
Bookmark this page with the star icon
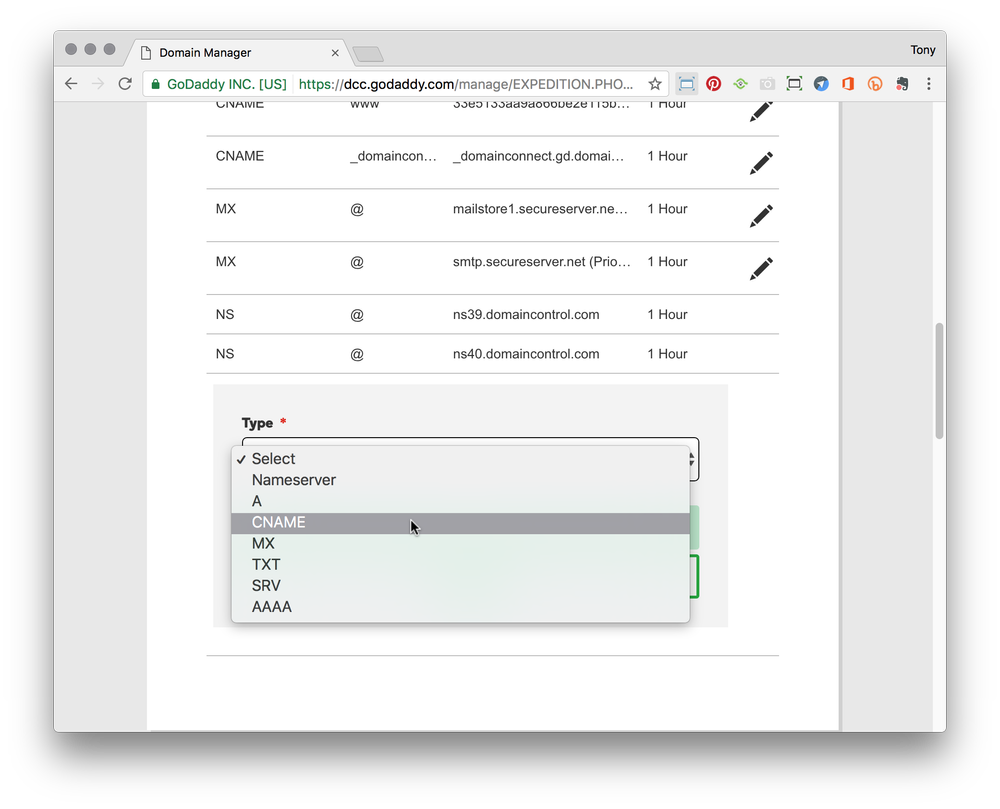click(654, 84)
